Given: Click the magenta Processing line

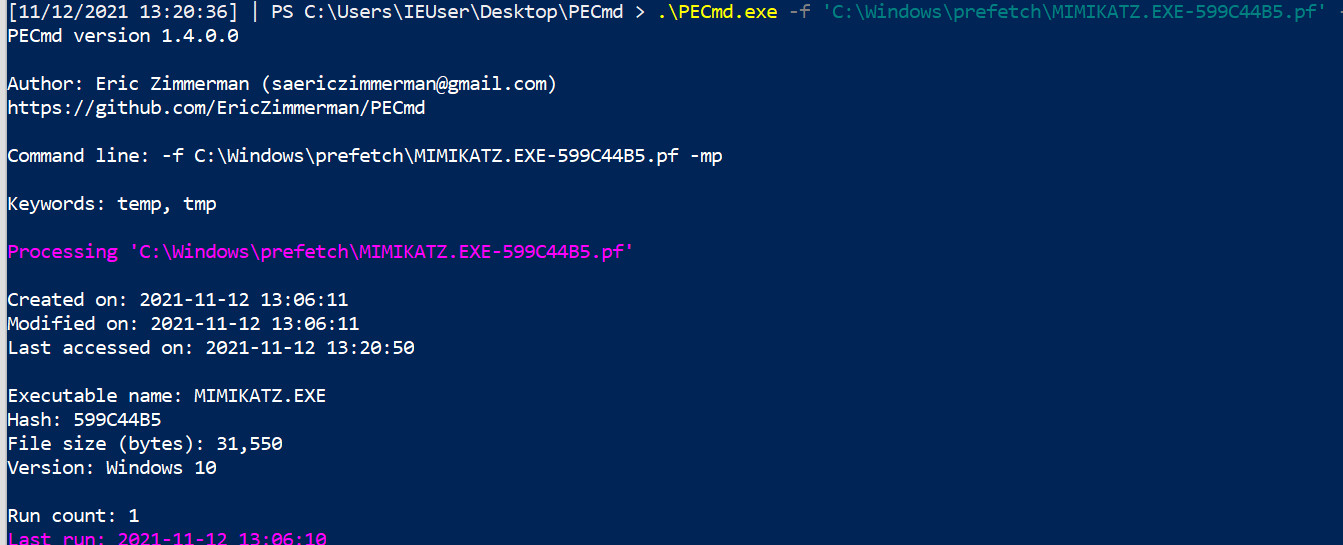Looking at the screenshot, I should 320,252.
